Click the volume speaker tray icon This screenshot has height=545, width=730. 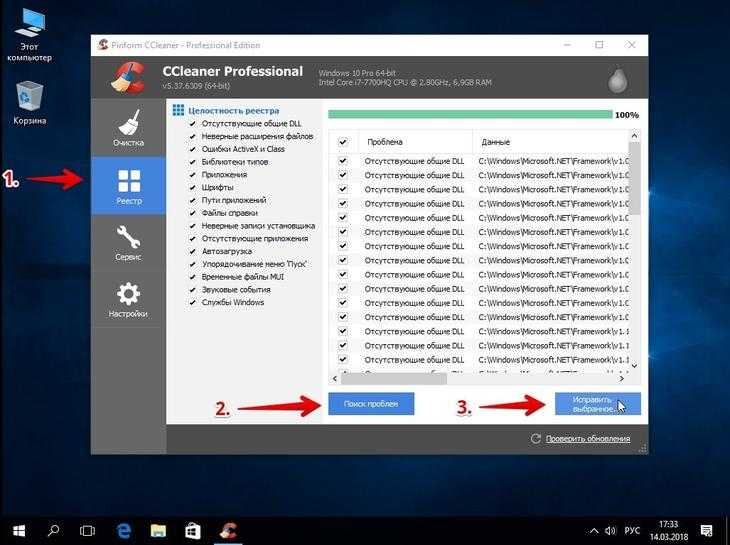[x=610, y=531]
